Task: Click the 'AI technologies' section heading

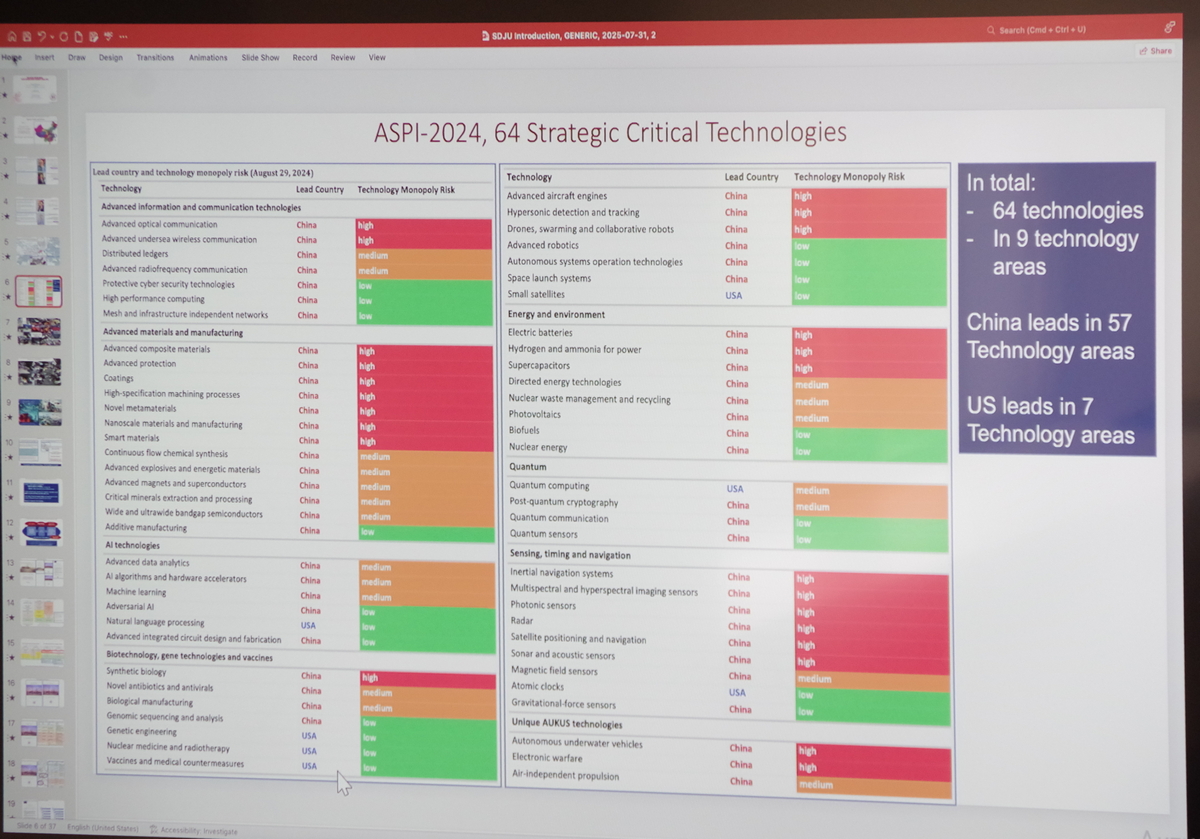Action: point(132,546)
